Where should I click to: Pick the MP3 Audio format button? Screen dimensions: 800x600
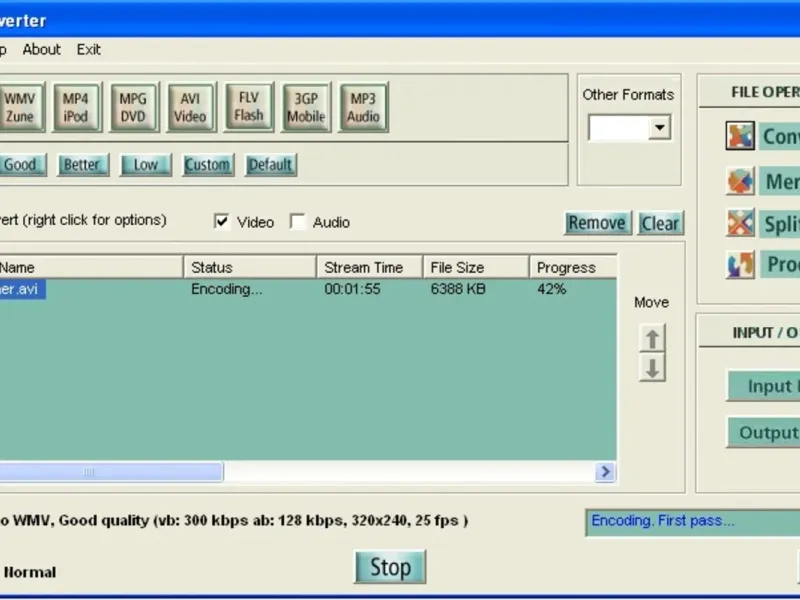pyautogui.click(x=363, y=107)
